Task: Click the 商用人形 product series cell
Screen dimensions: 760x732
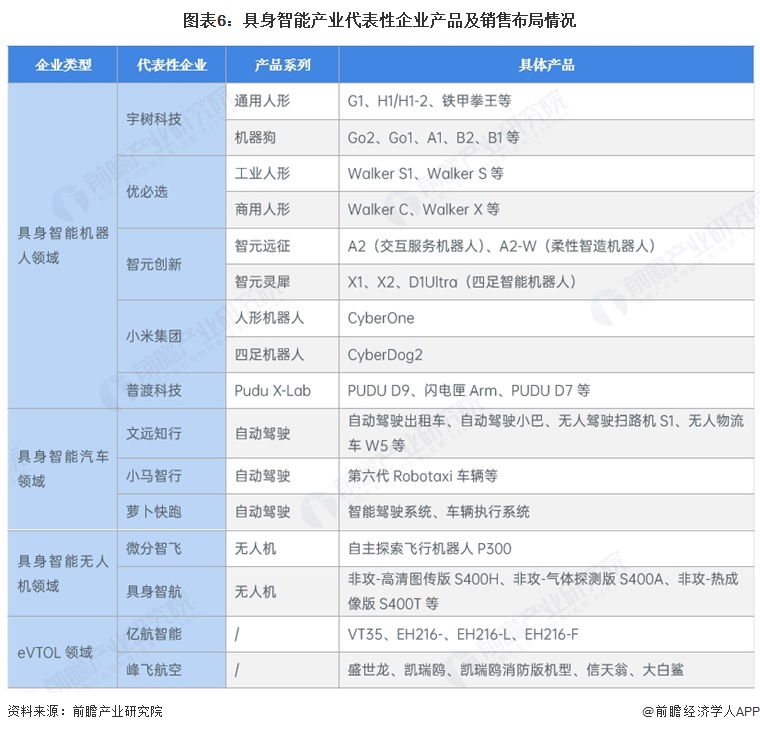Action: point(282,209)
